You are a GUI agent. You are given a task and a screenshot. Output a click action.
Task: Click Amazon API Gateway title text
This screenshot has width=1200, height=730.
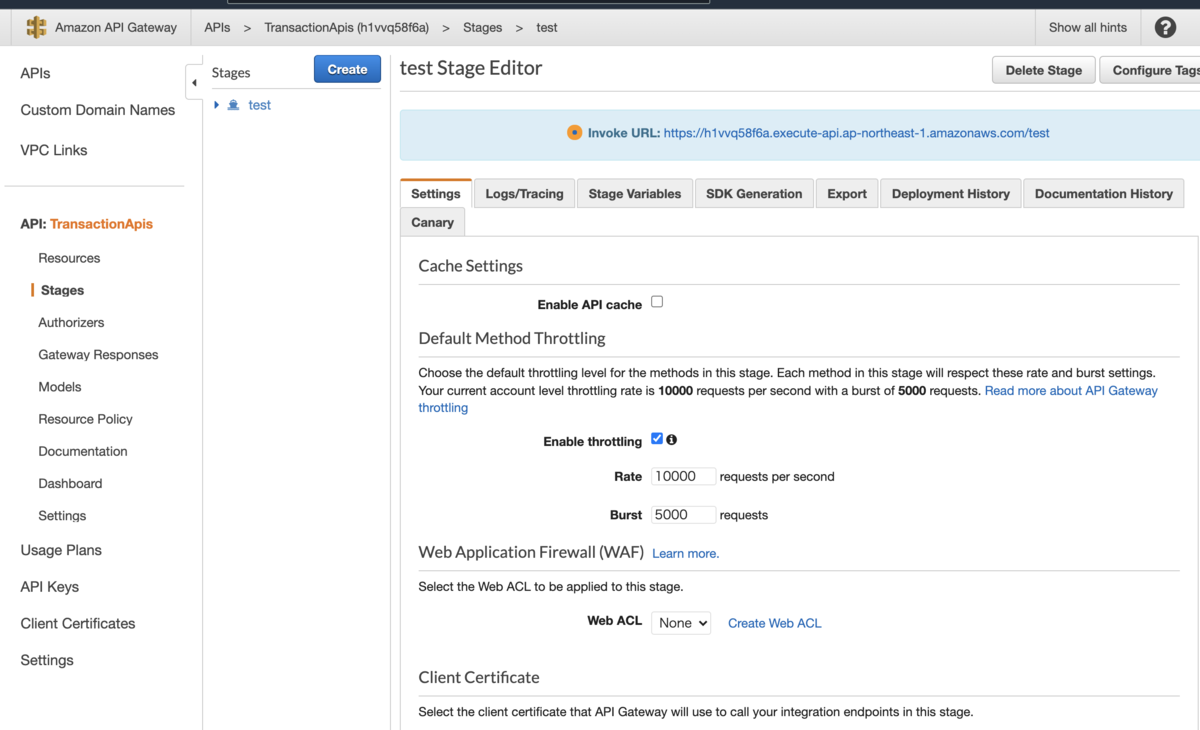[116, 28]
